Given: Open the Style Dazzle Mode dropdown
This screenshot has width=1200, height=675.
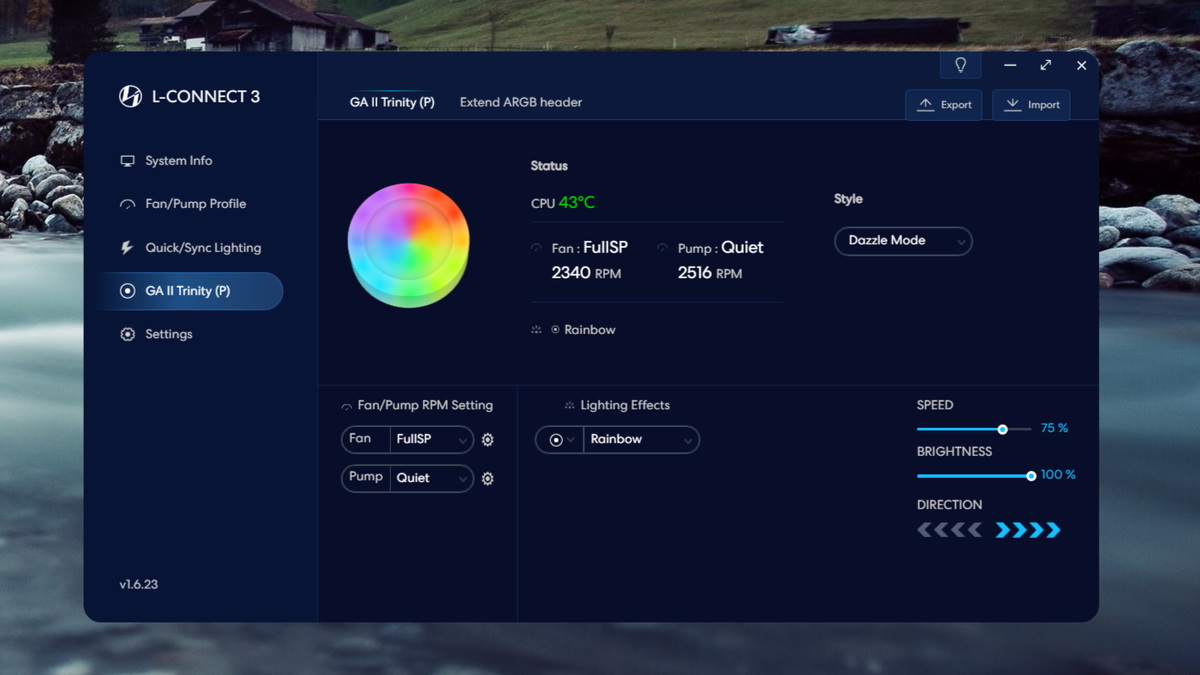Looking at the screenshot, I should (903, 241).
